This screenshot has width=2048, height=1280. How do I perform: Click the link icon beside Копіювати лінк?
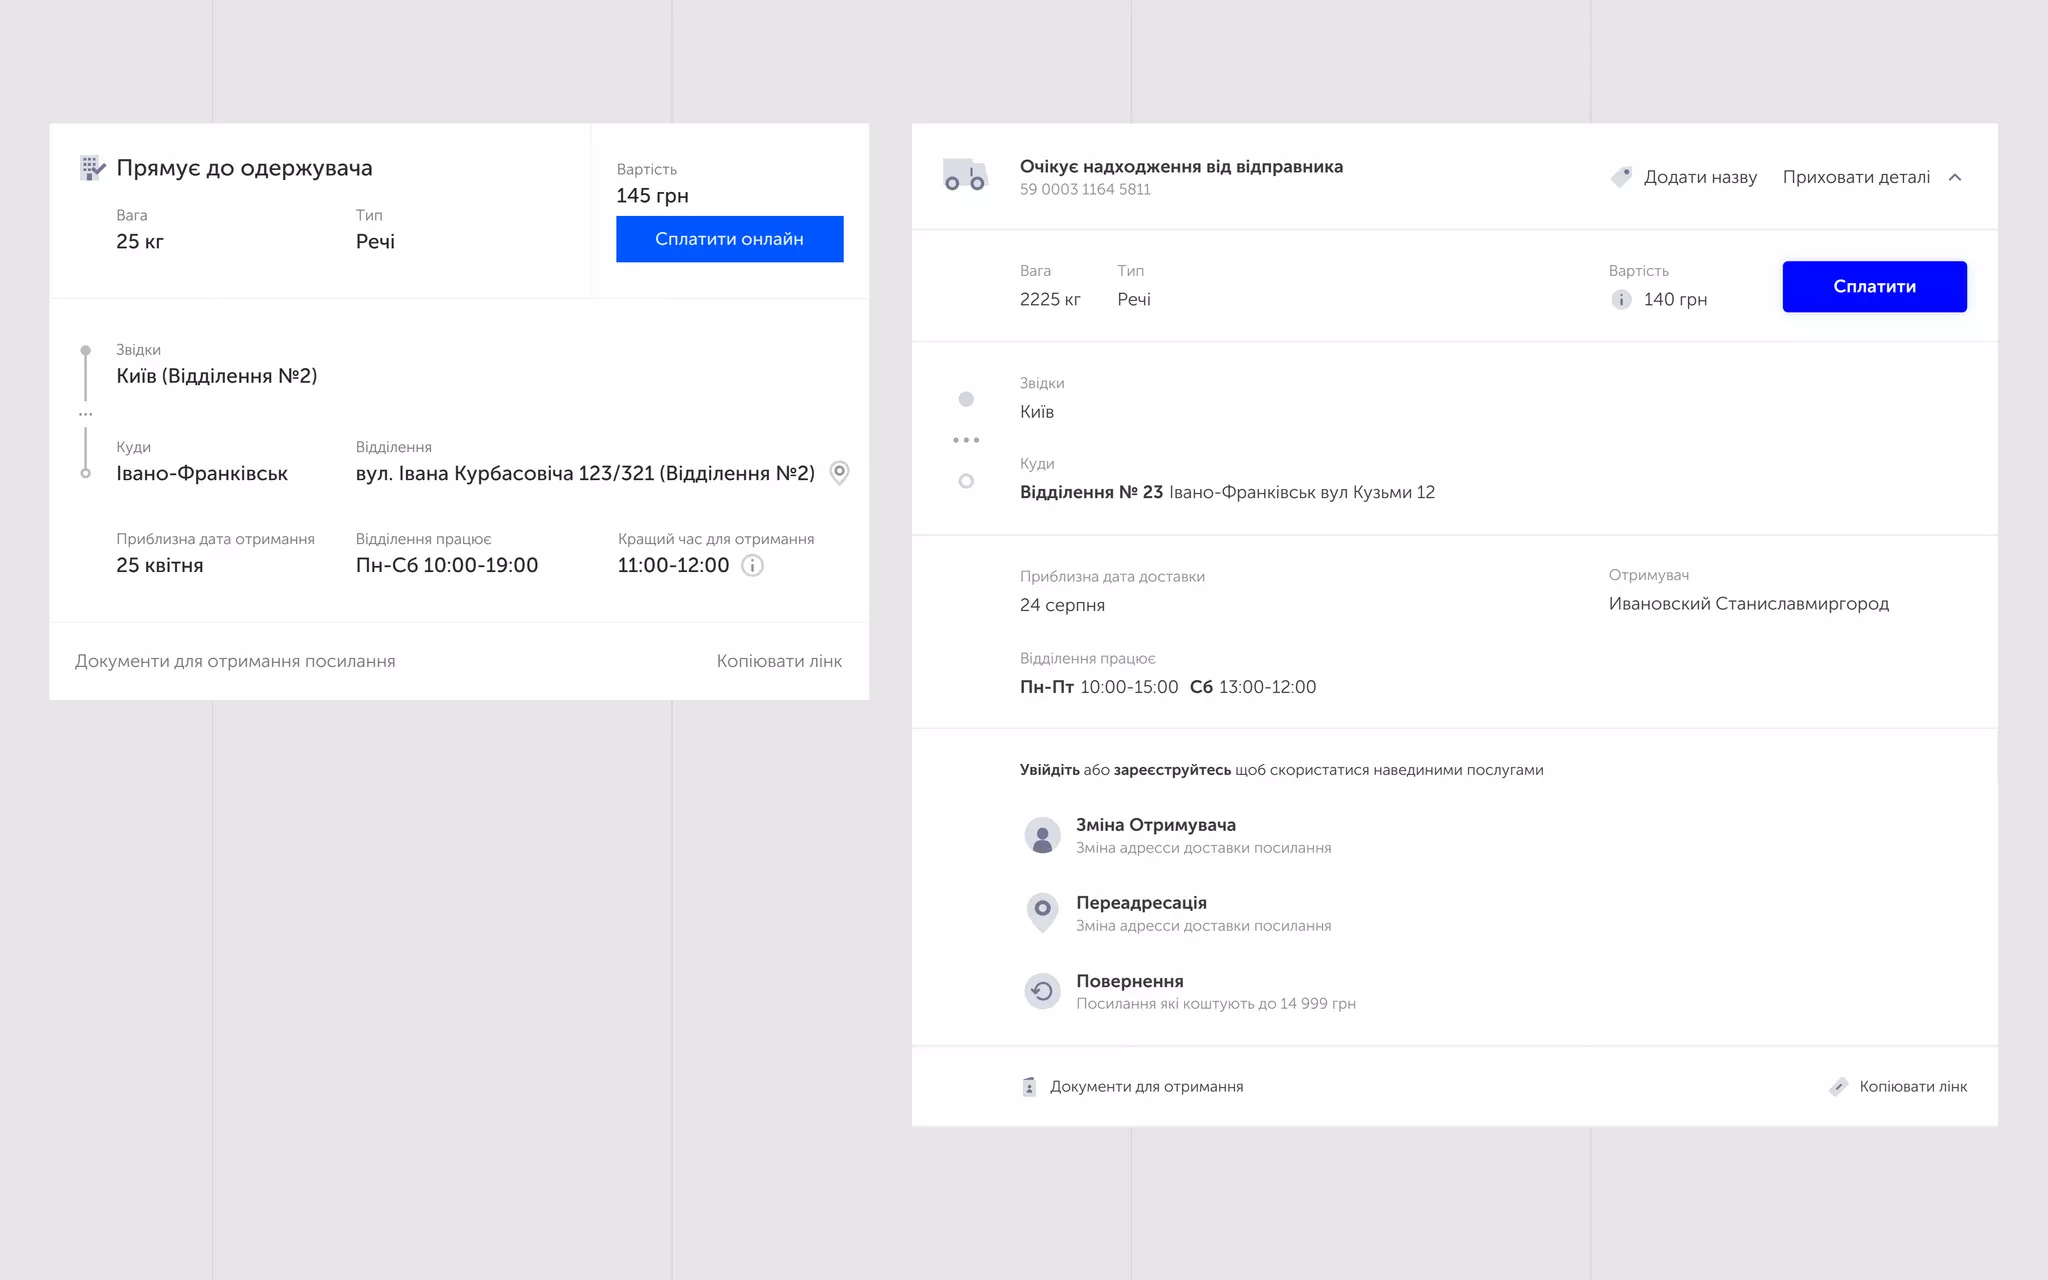(x=1838, y=1087)
